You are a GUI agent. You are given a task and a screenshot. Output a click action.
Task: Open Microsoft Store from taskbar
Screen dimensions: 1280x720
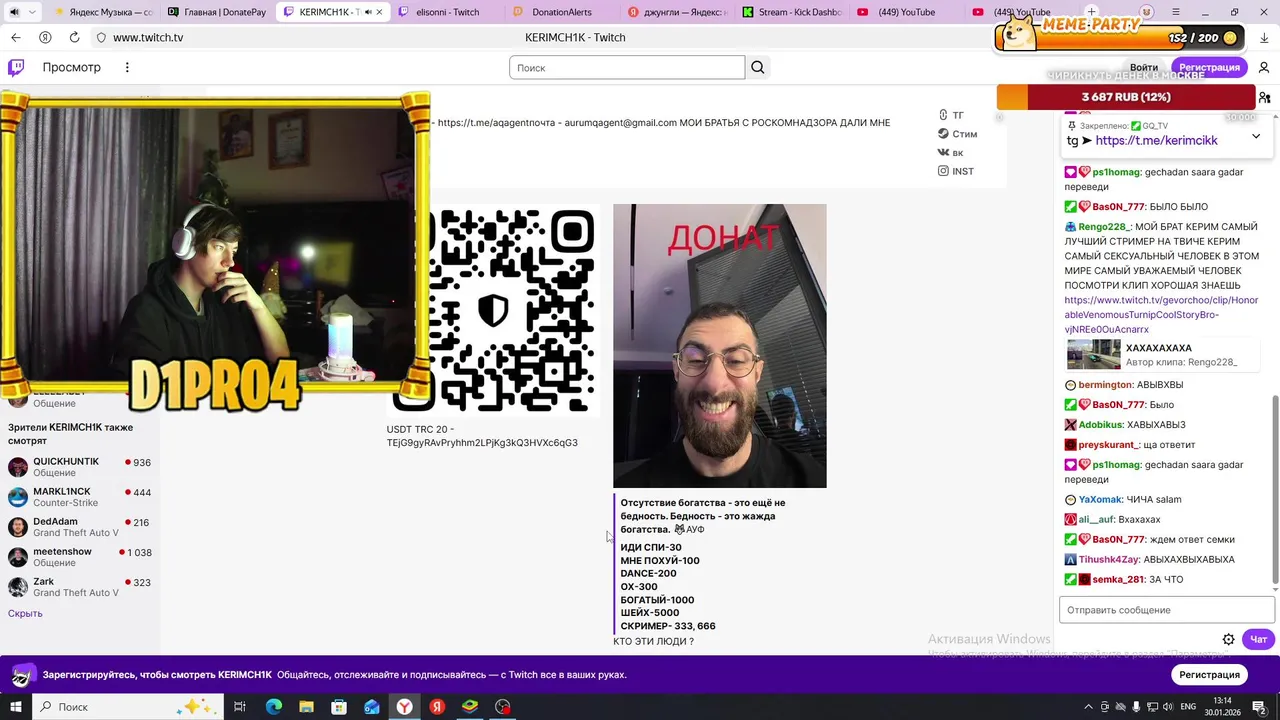(x=339, y=707)
